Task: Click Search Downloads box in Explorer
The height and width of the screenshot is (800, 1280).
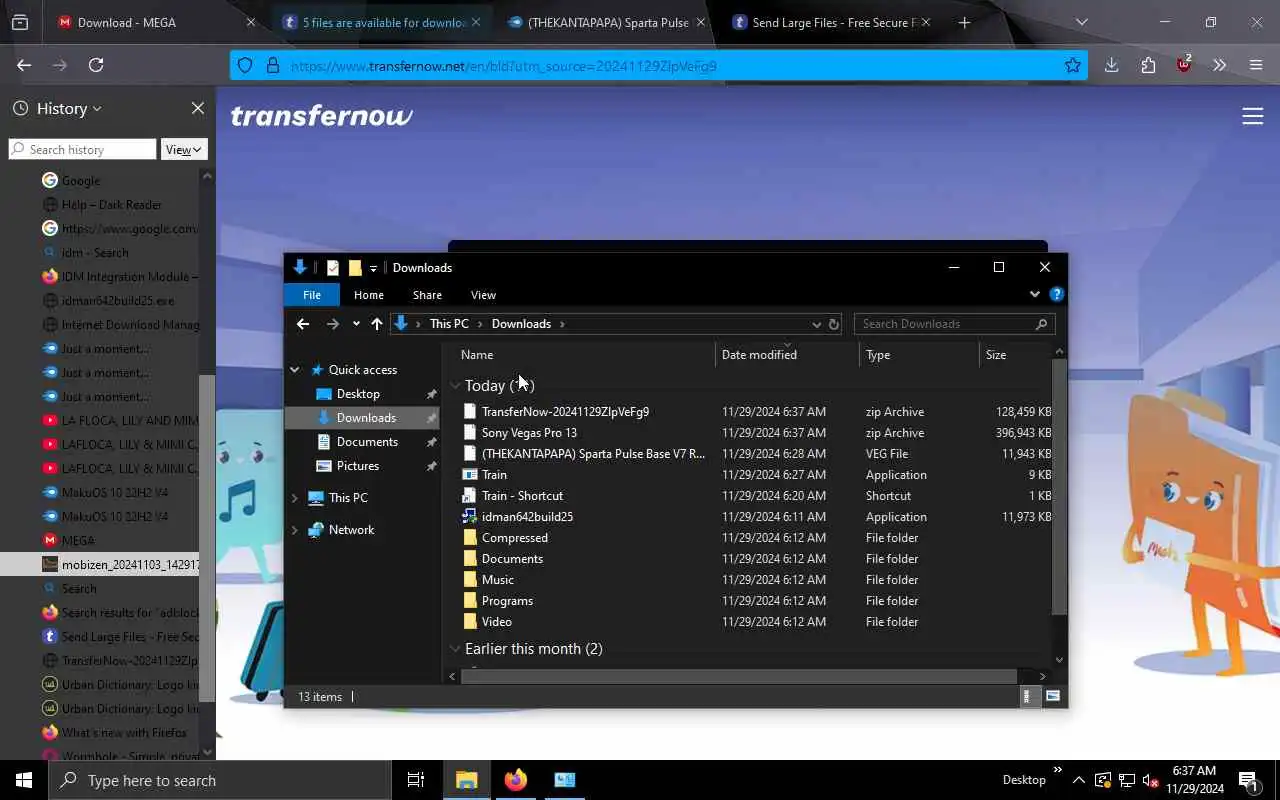Action: 954,324
